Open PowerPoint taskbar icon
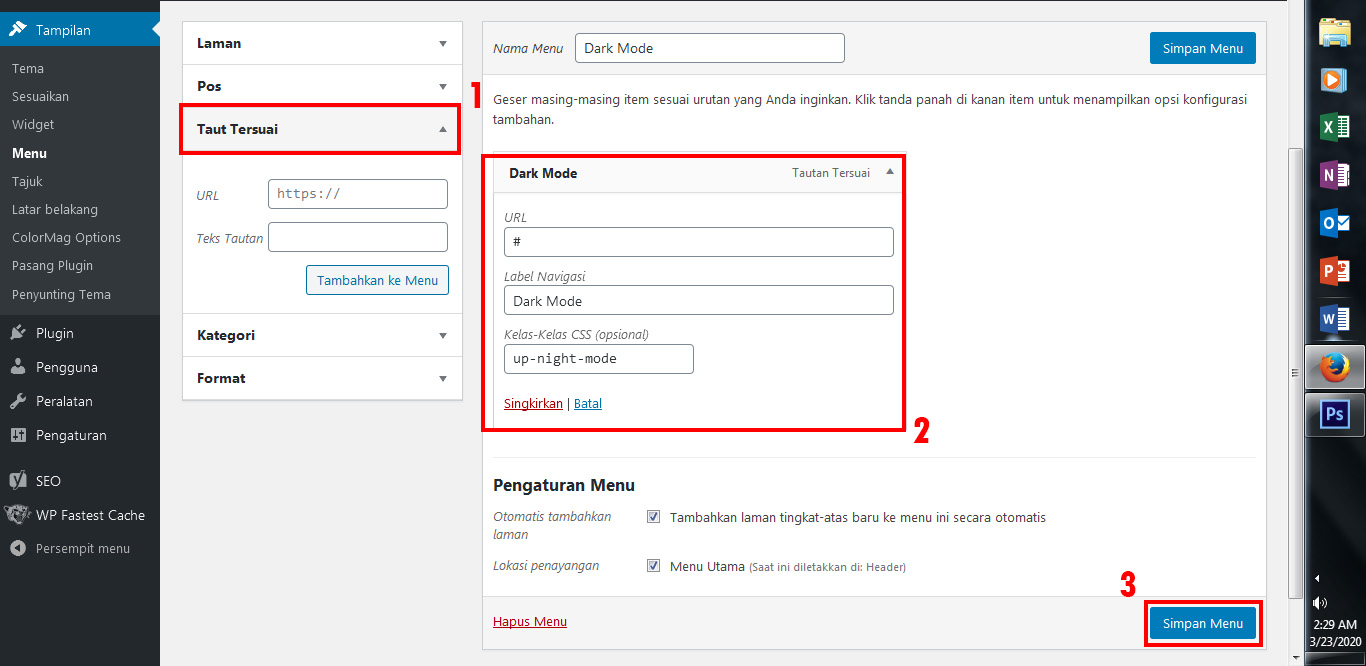Viewport: 1366px width, 666px height. click(x=1334, y=271)
